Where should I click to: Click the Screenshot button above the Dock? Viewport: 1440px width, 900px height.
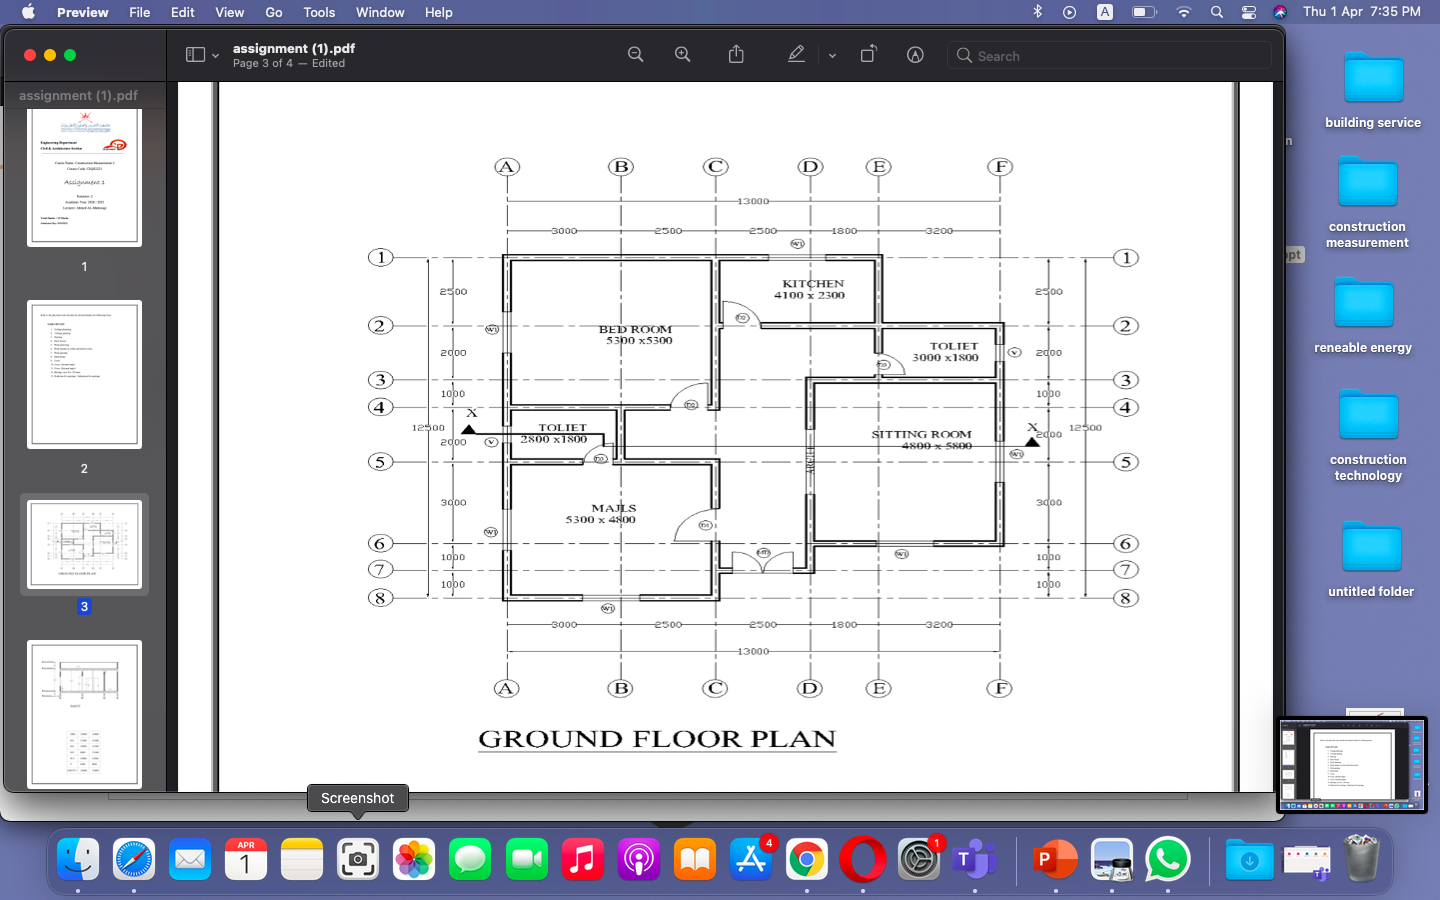pos(357,798)
